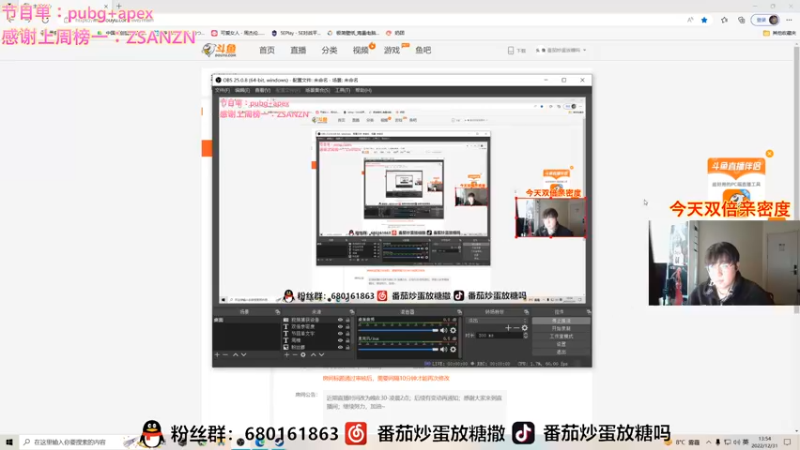800x450 pixels.
Task: Click 工作室模式 button in OBS
Action: pyautogui.click(x=561, y=336)
